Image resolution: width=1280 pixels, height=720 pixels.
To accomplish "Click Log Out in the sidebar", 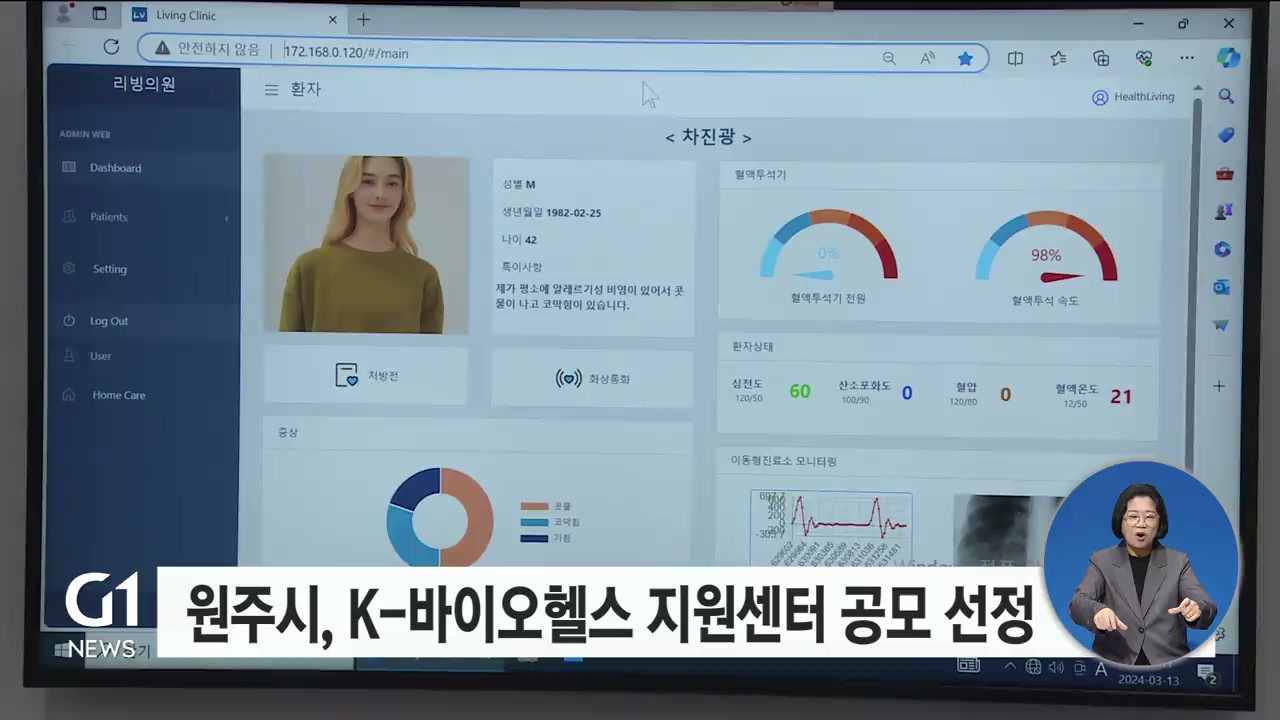I will 109,321.
